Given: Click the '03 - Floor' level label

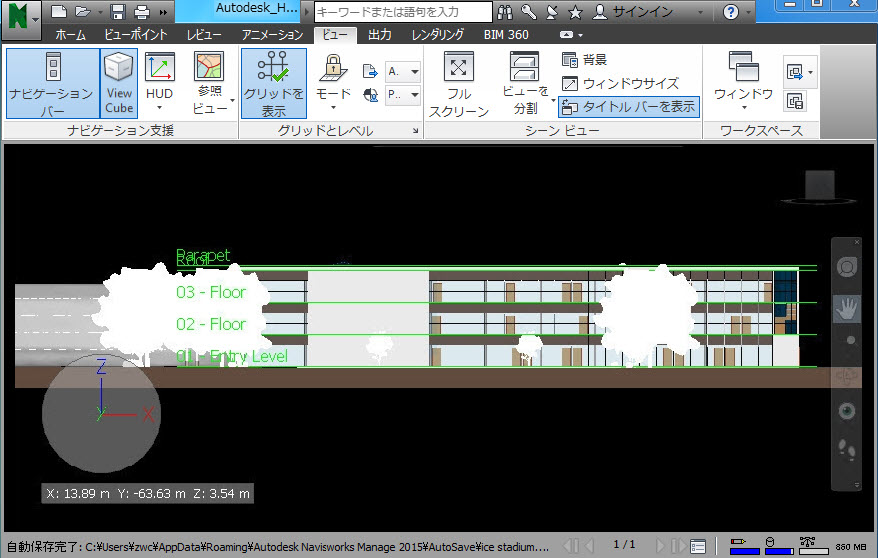Looking at the screenshot, I should [211, 292].
